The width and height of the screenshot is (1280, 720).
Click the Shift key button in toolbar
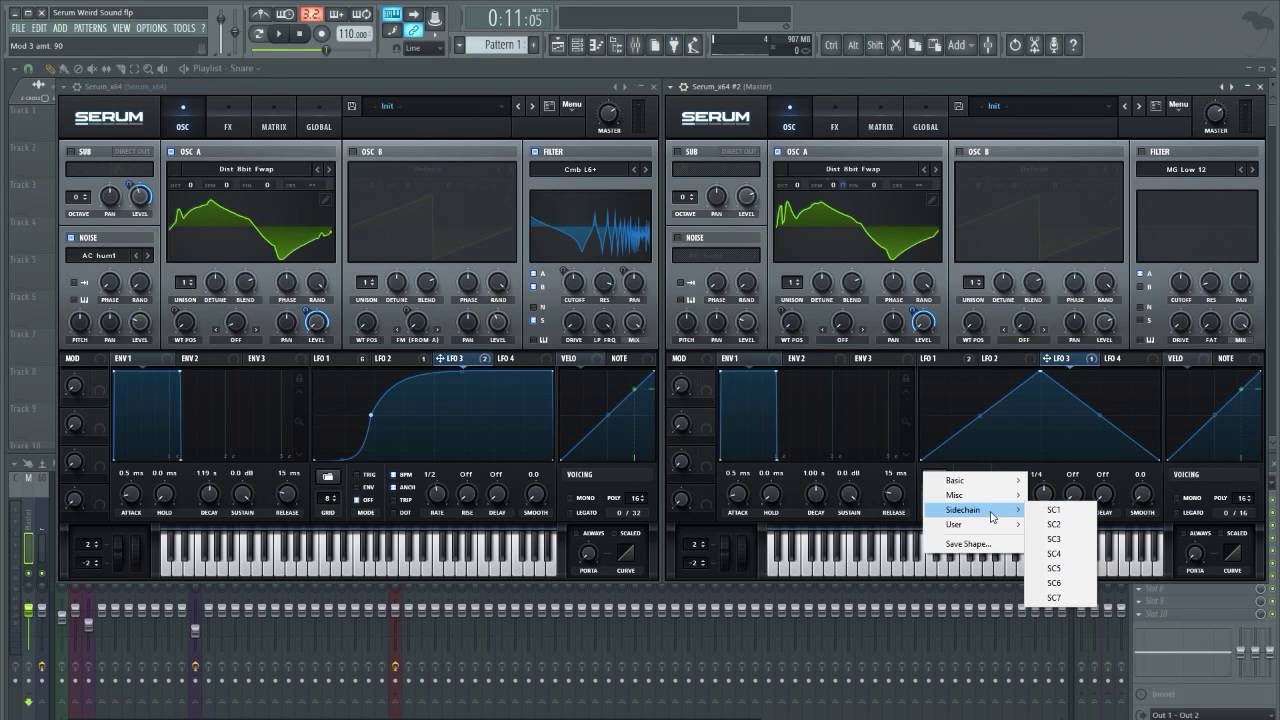click(x=875, y=45)
